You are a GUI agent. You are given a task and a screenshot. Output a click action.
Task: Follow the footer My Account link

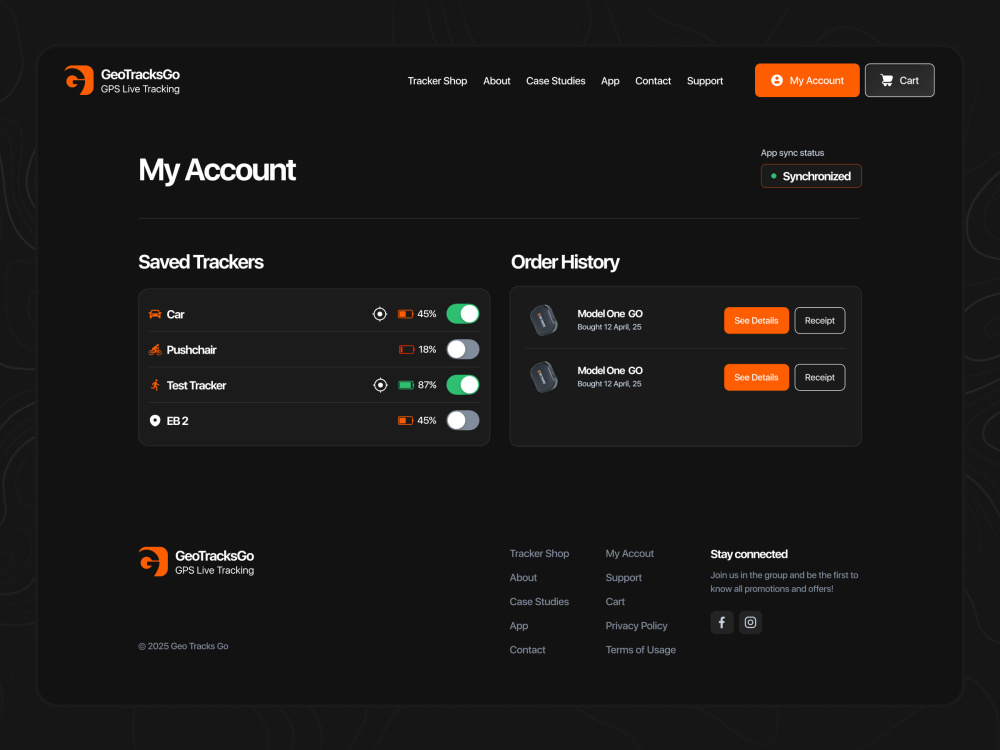pos(630,554)
